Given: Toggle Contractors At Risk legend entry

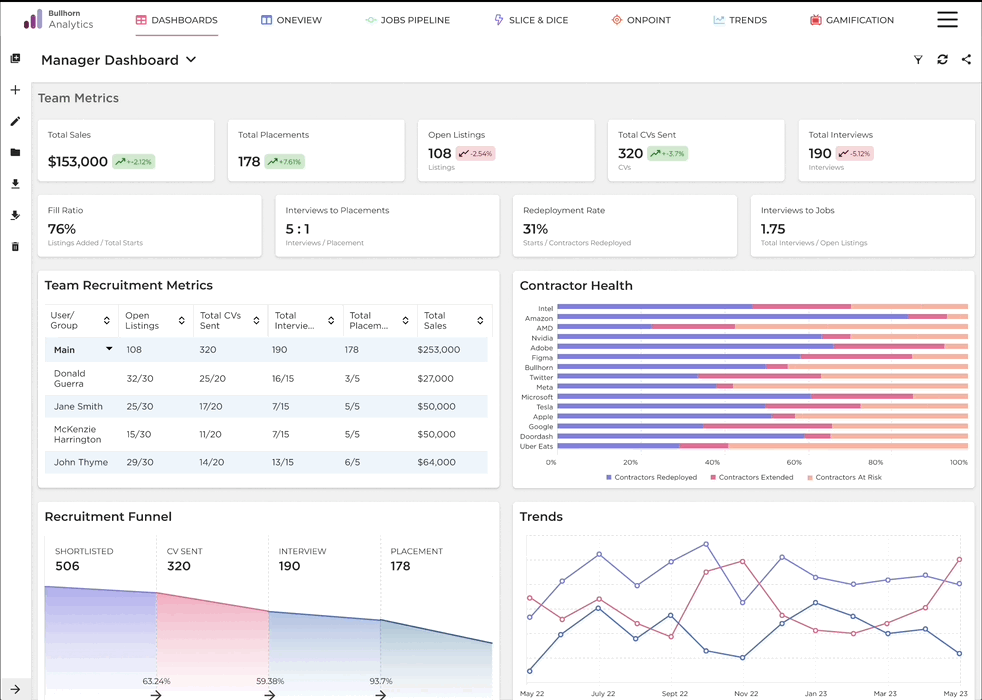Looking at the screenshot, I should pos(844,477).
